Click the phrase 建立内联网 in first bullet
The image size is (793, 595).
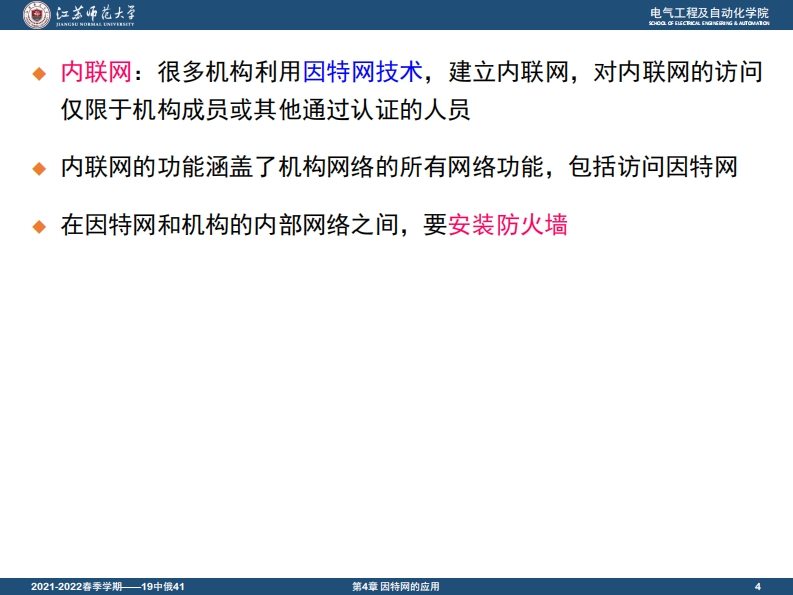click(x=508, y=73)
